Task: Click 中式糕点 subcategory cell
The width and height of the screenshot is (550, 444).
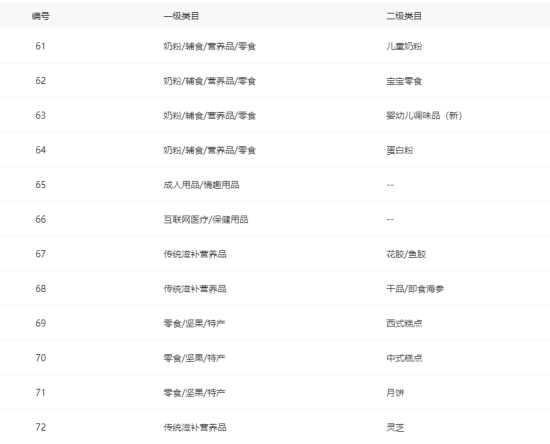Action: tap(404, 358)
